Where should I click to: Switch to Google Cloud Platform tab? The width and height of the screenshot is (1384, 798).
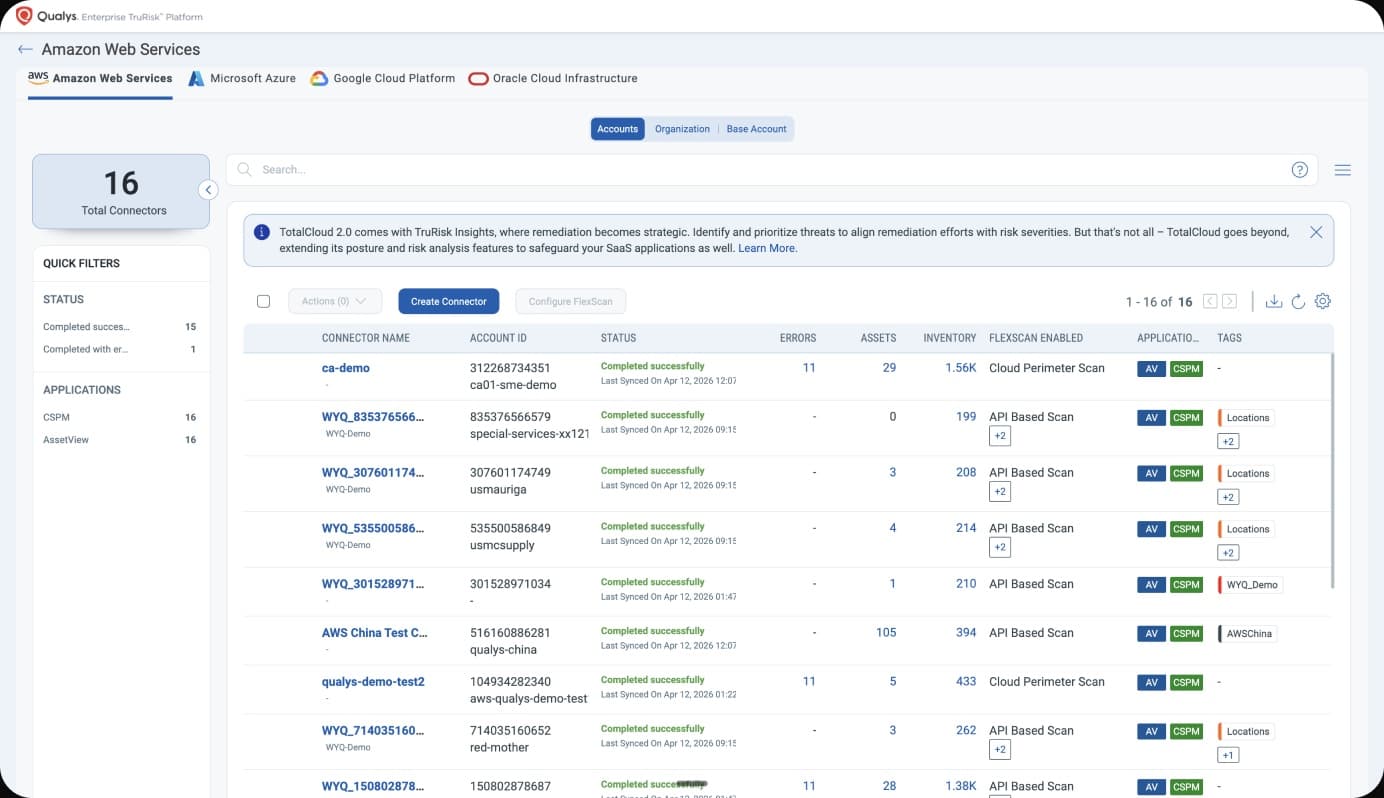383,78
